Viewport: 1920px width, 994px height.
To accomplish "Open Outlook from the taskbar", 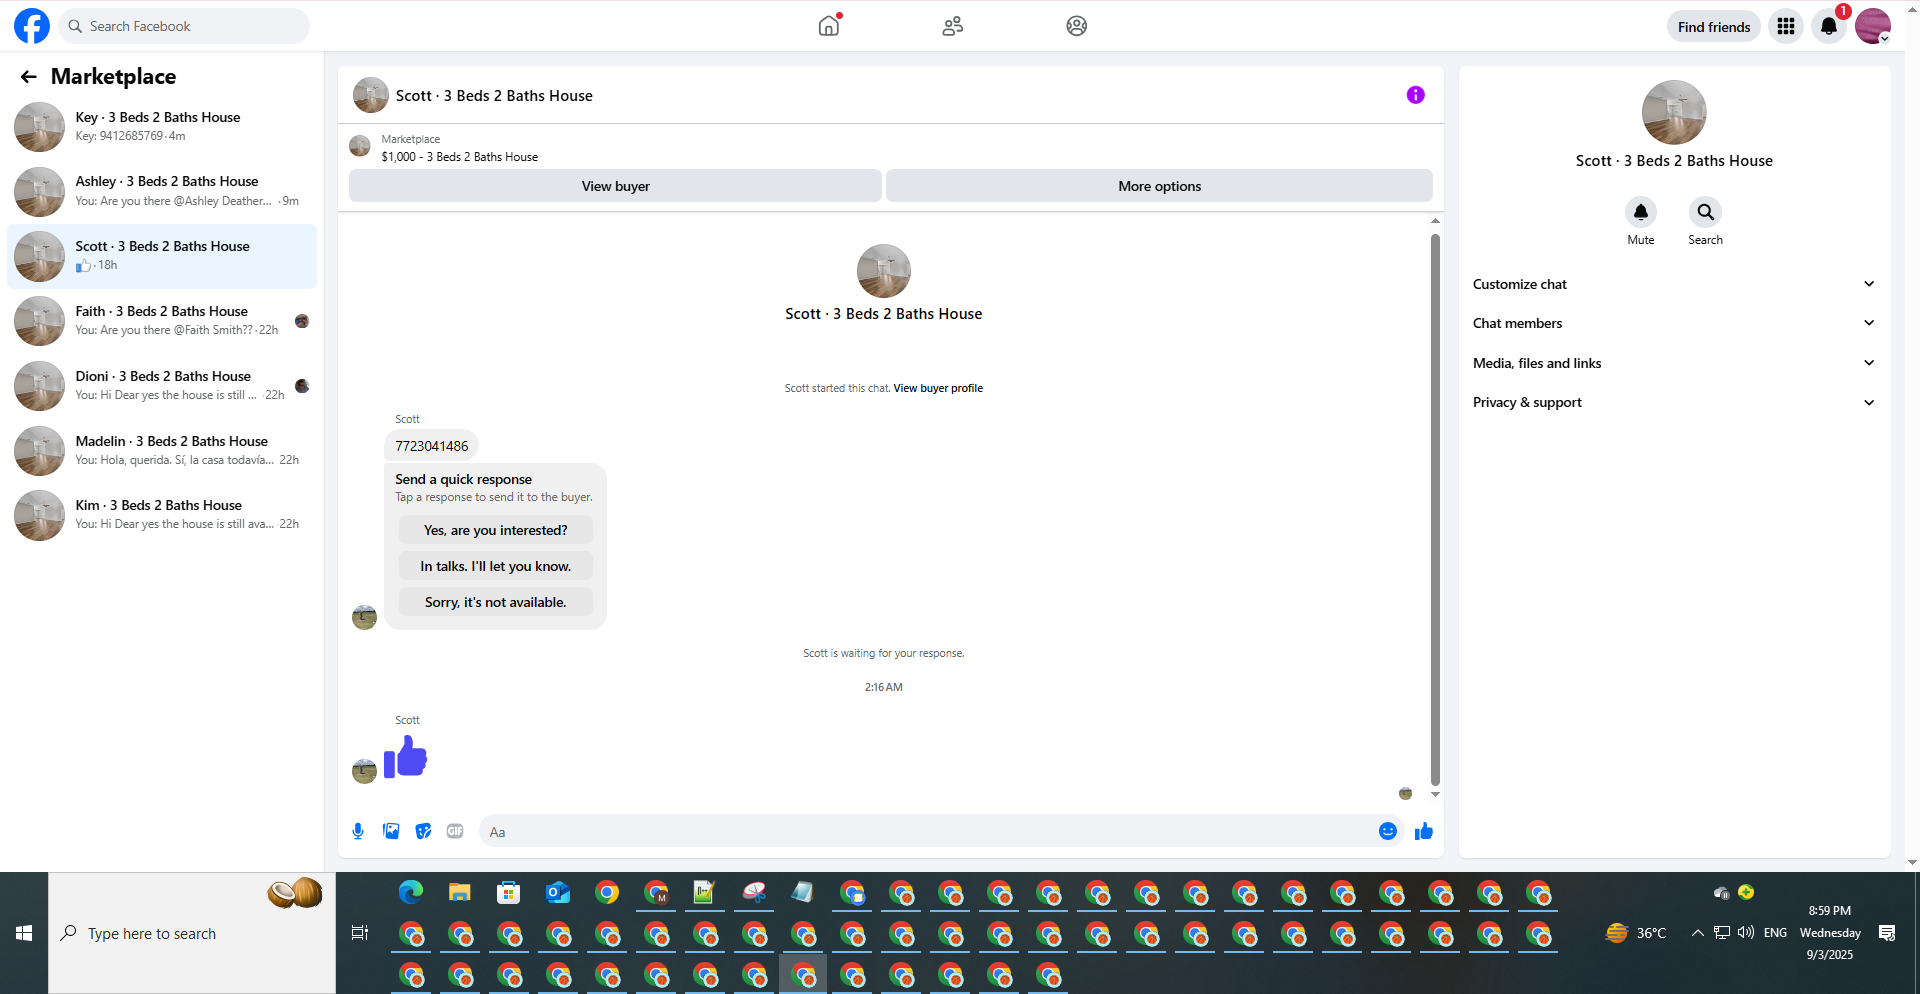I will [x=558, y=892].
